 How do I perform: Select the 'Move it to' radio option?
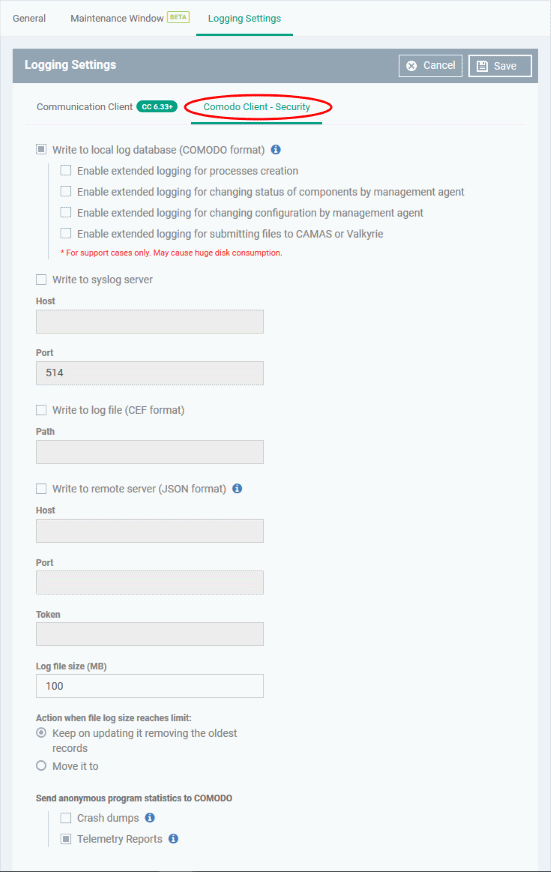(41, 766)
